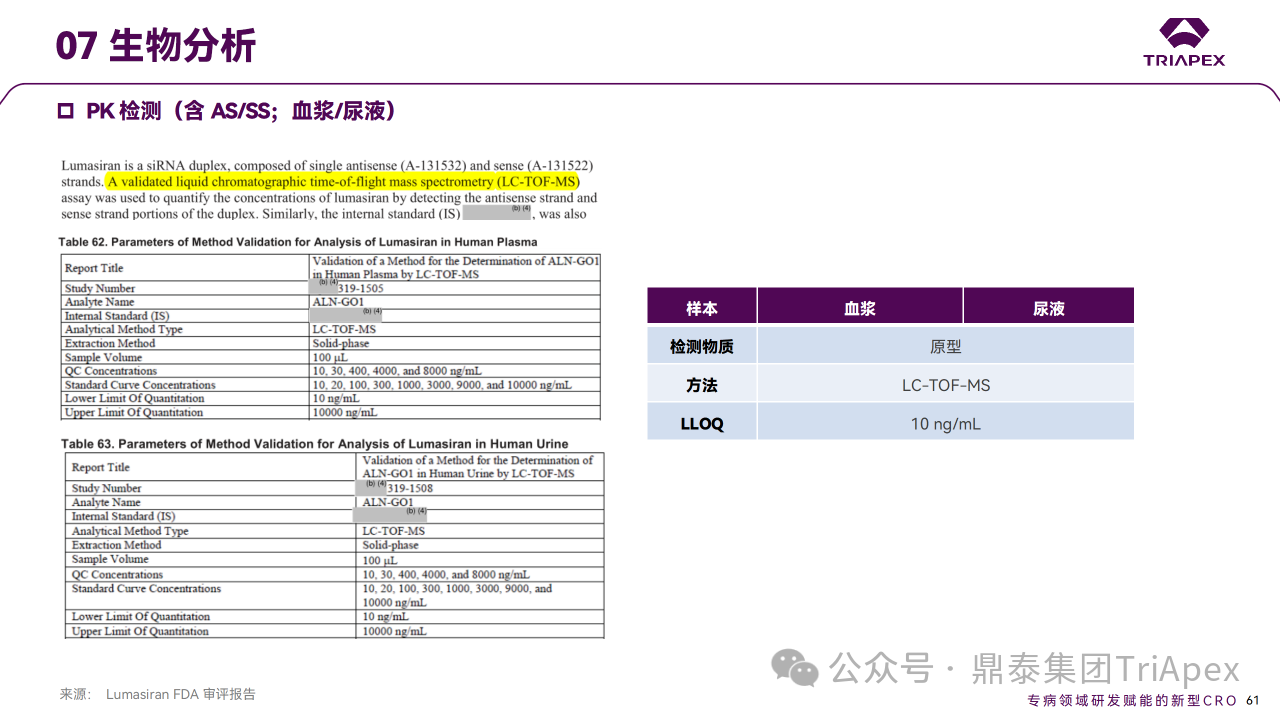Click the TRIAPEX logo in top-right corner
This screenshot has width=1280, height=720.
pos(1184,42)
